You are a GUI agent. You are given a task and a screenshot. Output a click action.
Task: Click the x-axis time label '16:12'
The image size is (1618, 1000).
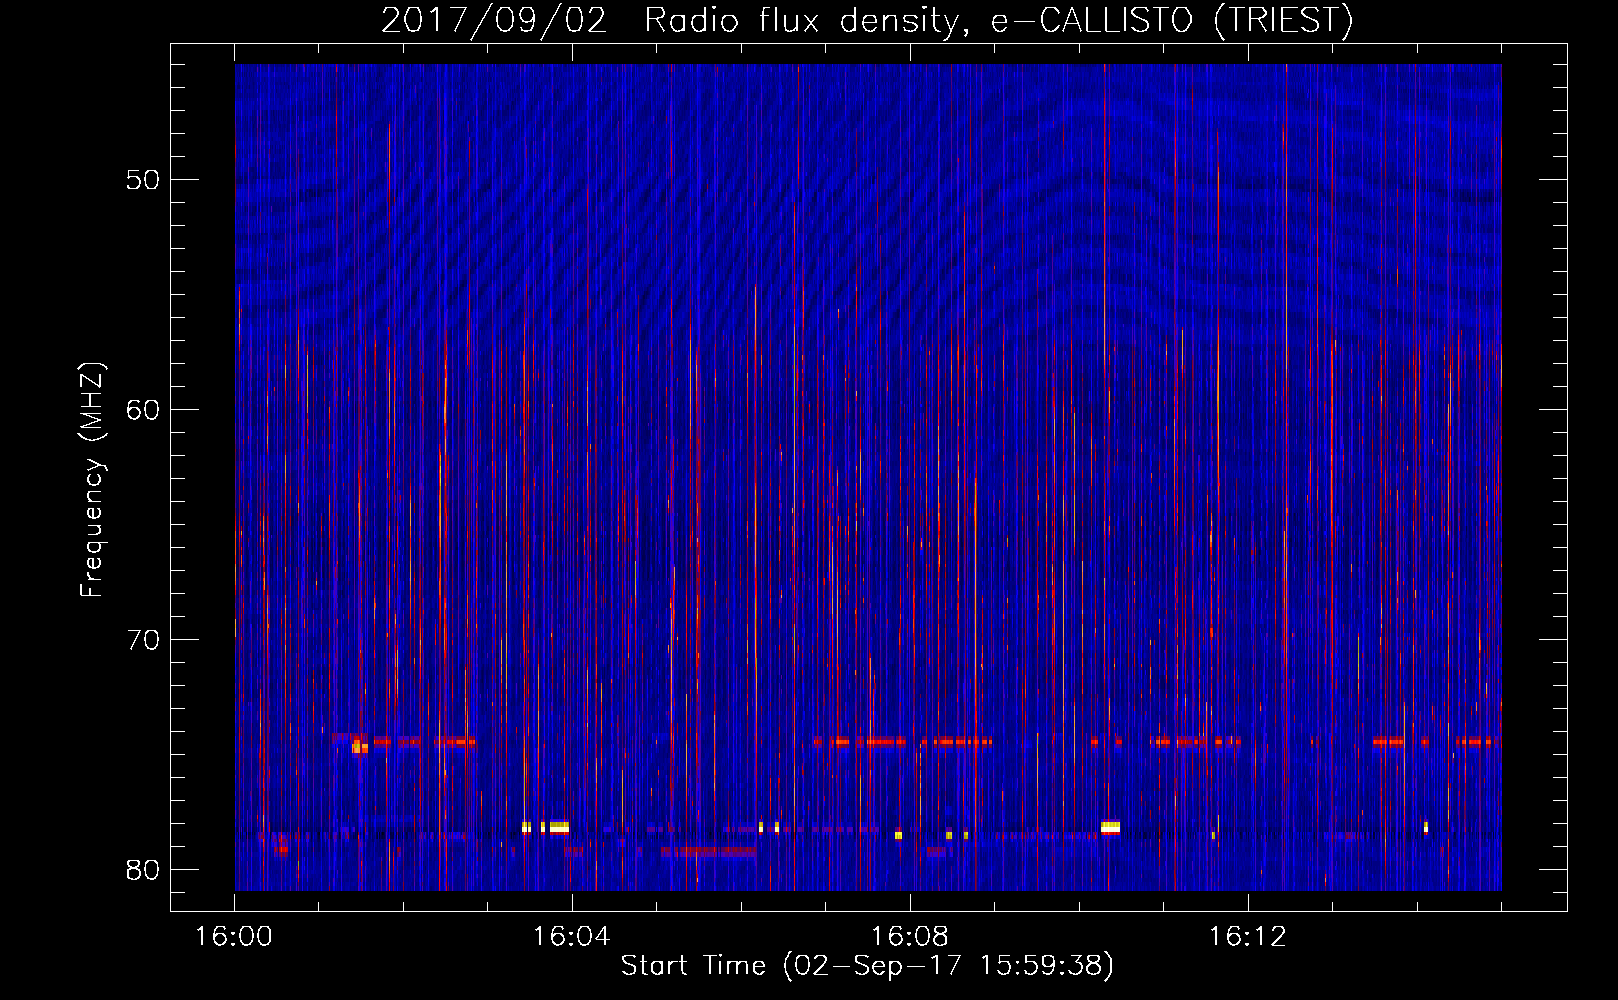[1248, 937]
